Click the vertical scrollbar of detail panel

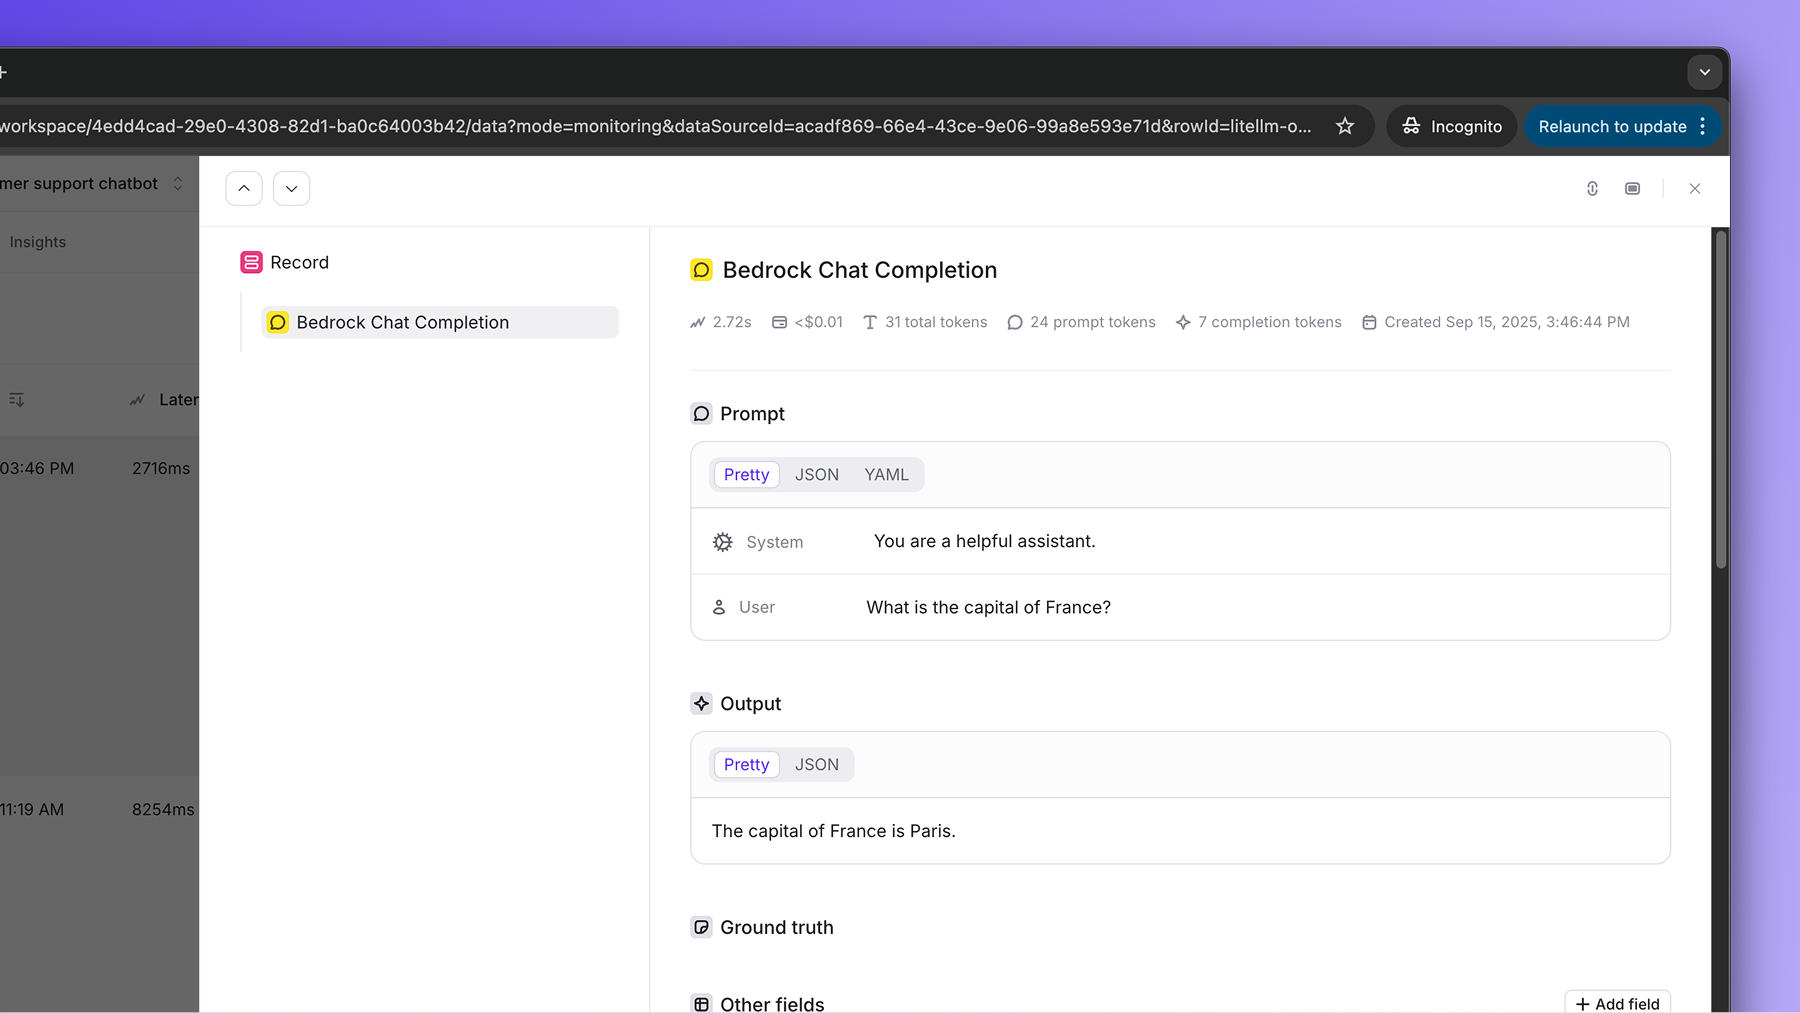(x=1721, y=400)
